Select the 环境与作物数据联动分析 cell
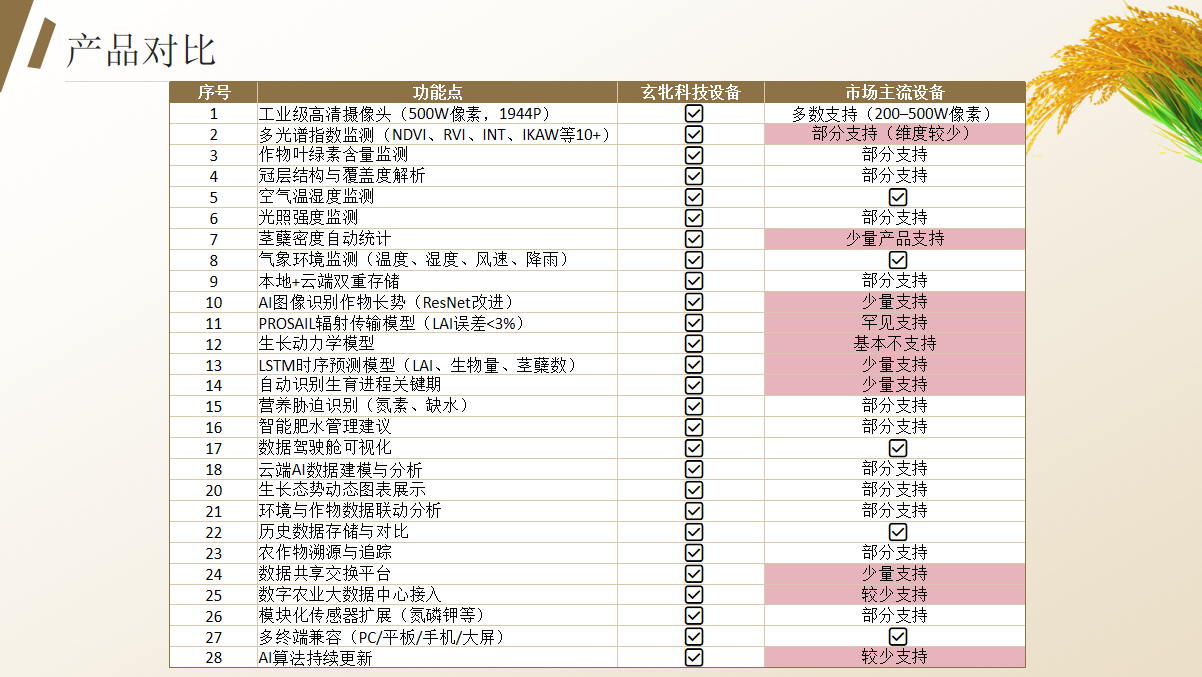1202x677 pixels. coord(437,511)
